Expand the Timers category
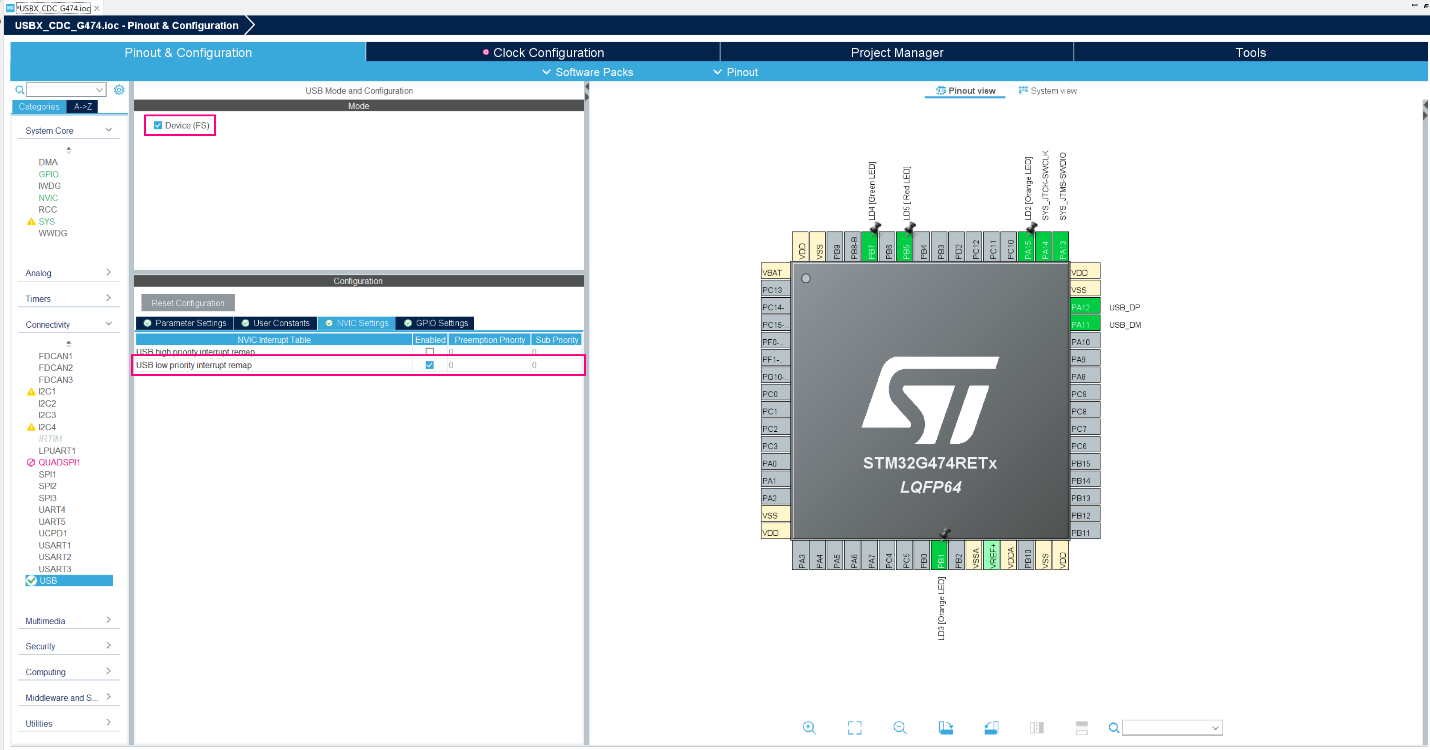 [x=67, y=297]
